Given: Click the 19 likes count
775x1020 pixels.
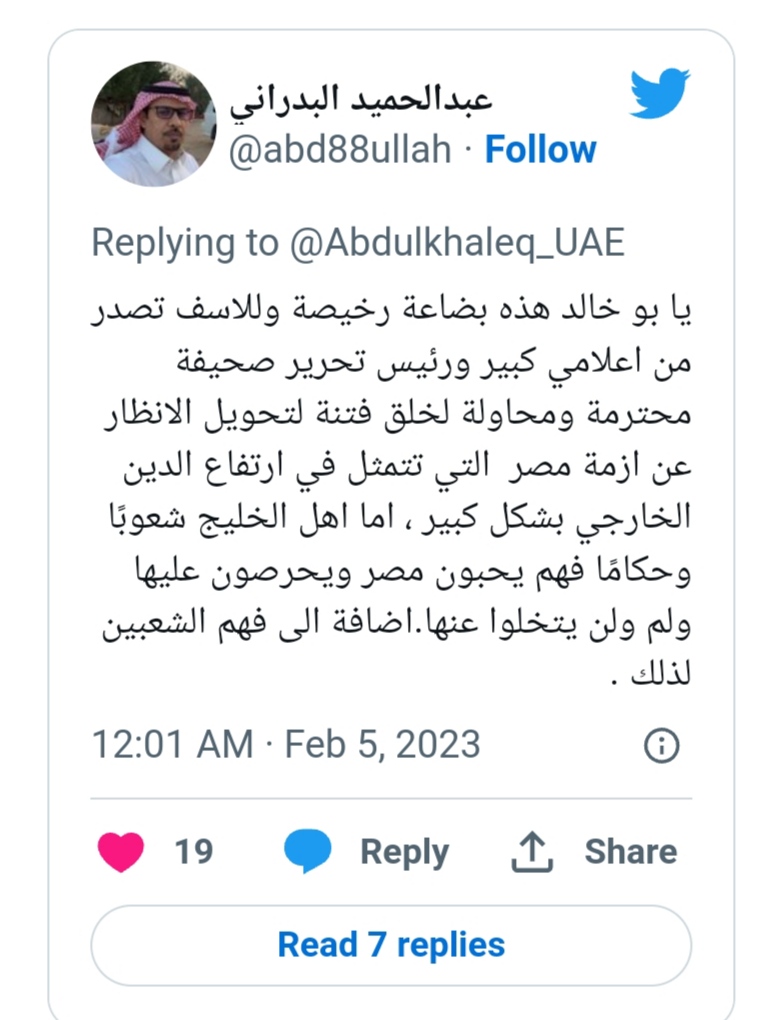Looking at the screenshot, I should coord(193,852).
